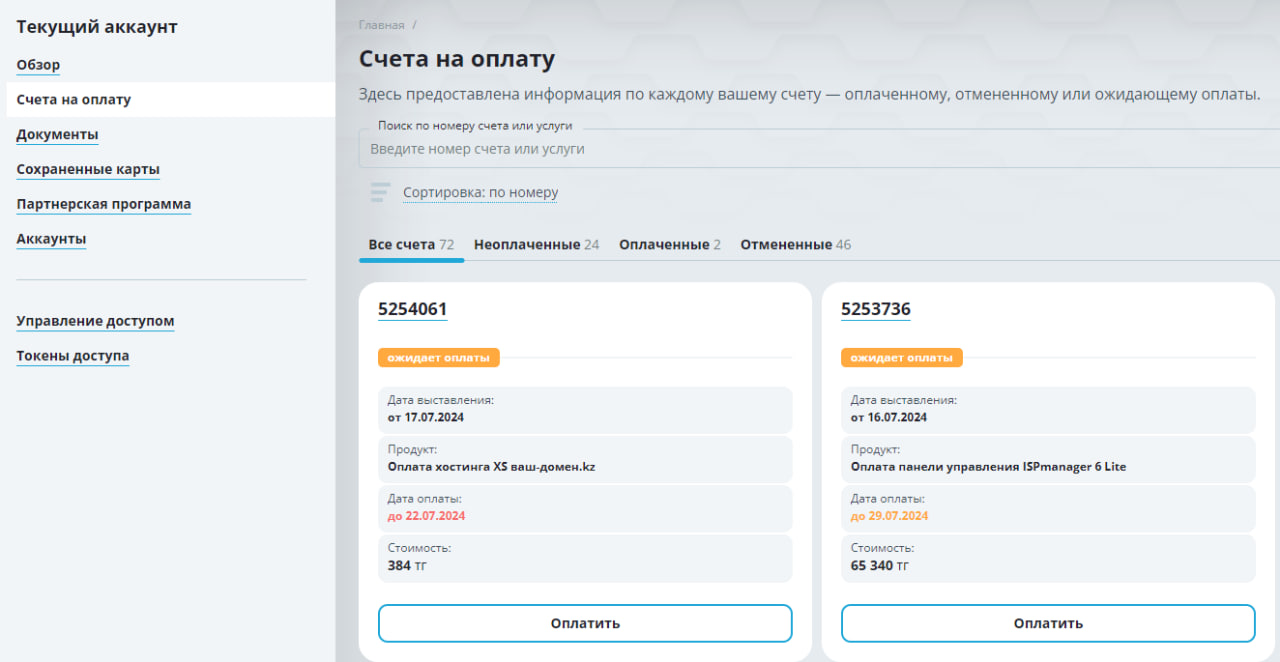Image resolution: width=1280 pixels, height=662 pixels.
Task: Pay the 384 тг hosting invoice
Action: (585, 623)
